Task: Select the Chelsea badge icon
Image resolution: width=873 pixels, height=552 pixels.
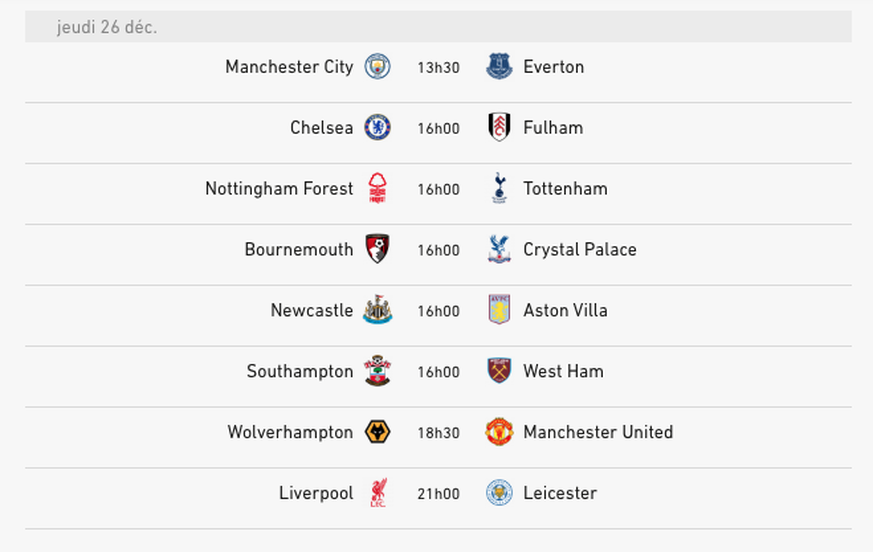Action: [377, 128]
